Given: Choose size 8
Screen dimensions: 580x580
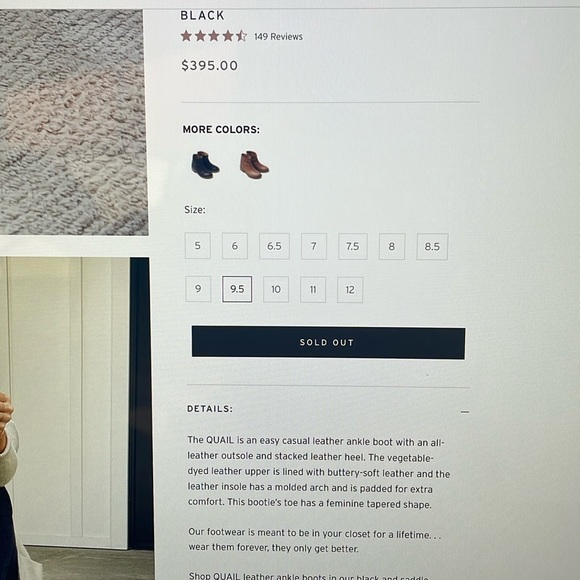Looking at the screenshot, I should pyautogui.click(x=392, y=246).
